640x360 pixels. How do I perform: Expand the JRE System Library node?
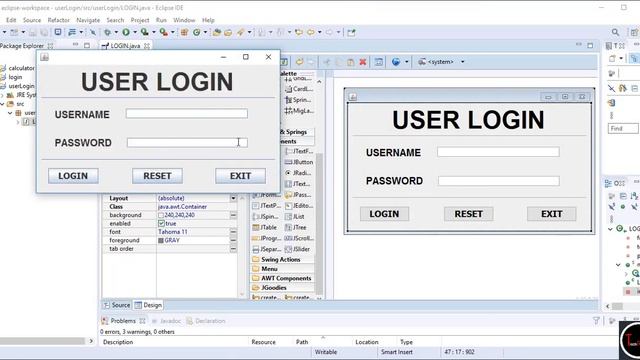[3, 95]
